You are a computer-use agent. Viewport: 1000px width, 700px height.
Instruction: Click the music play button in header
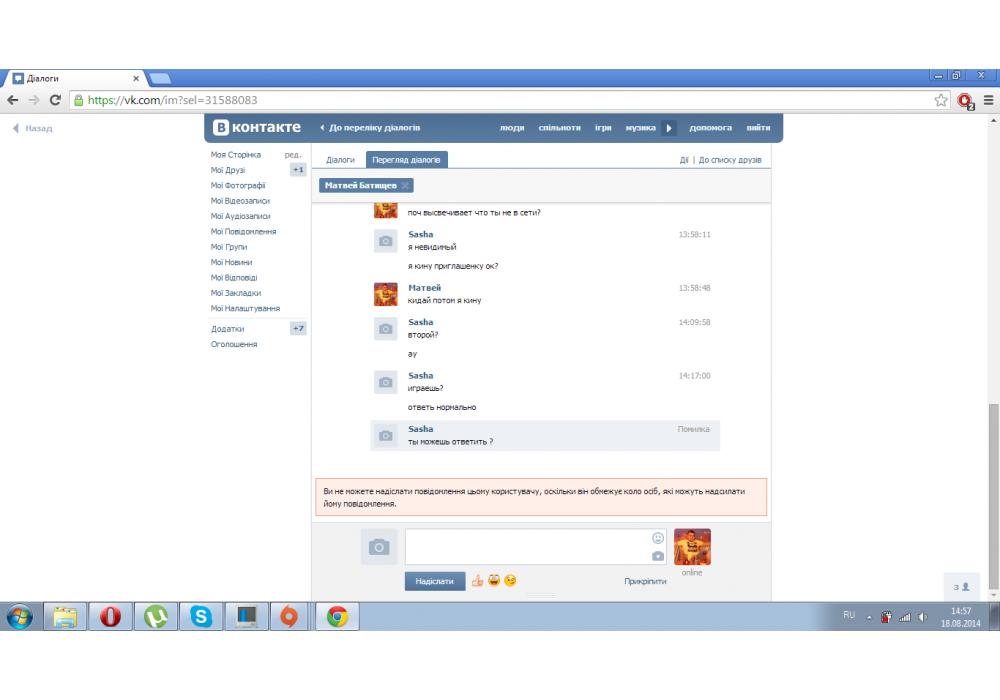[668, 128]
